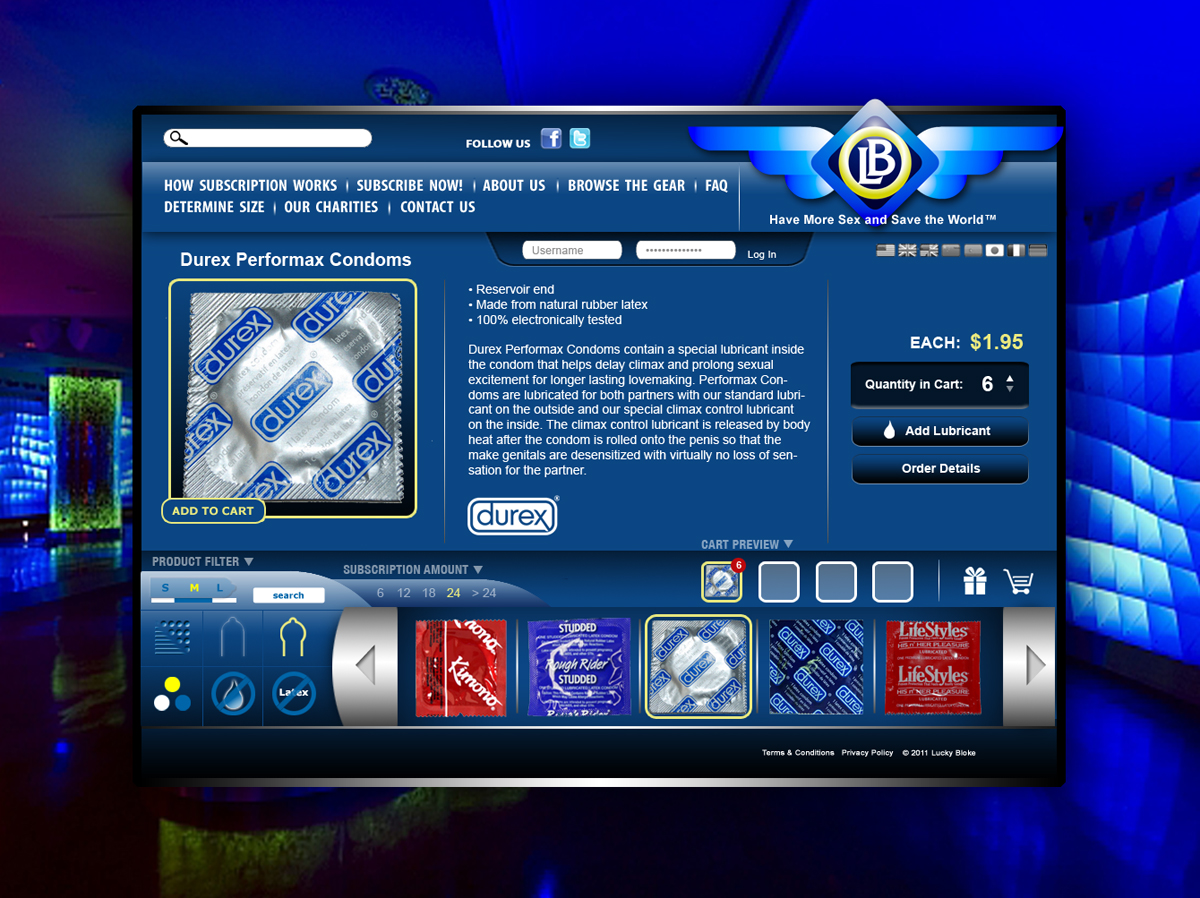Toggle the Cart Preview arrow
1200x898 pixels.
(788, 544)
